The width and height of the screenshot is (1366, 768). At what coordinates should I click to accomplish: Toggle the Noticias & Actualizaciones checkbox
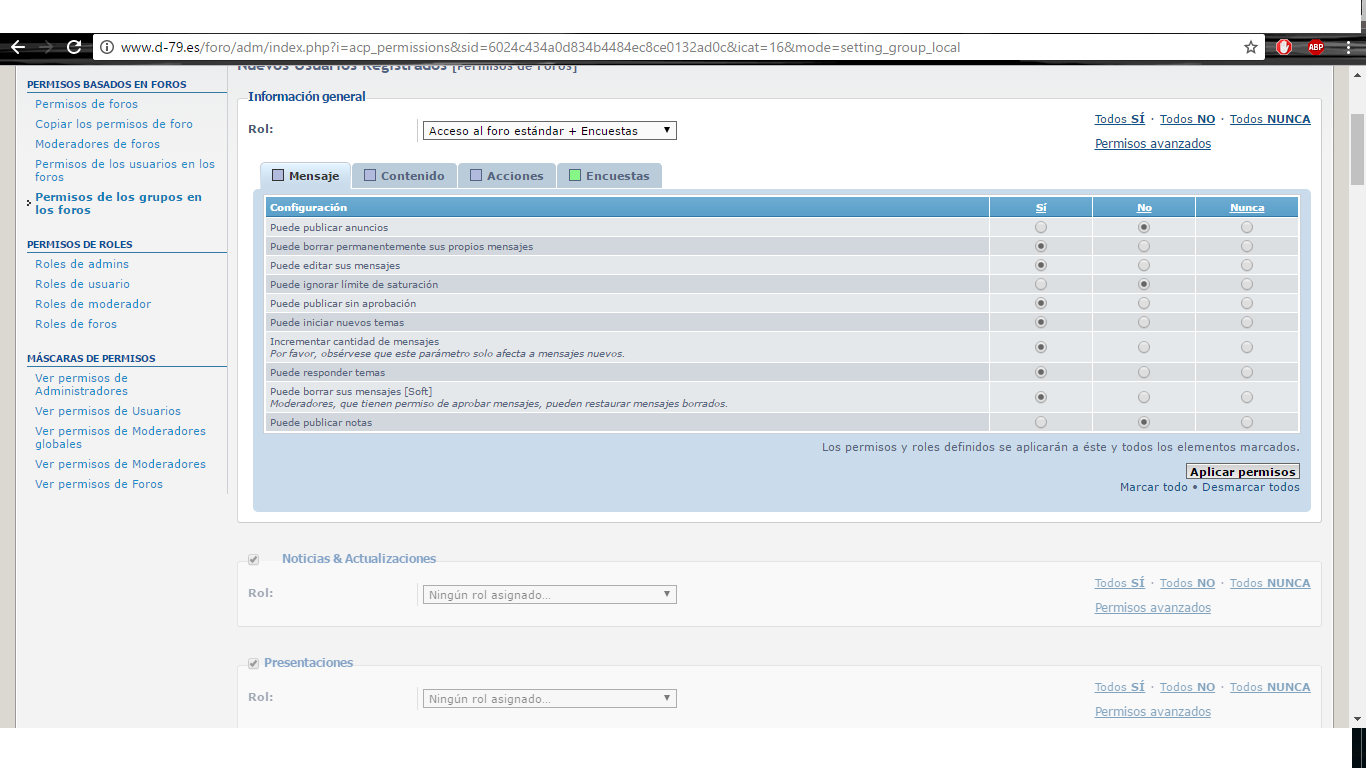tap(254, 559)
